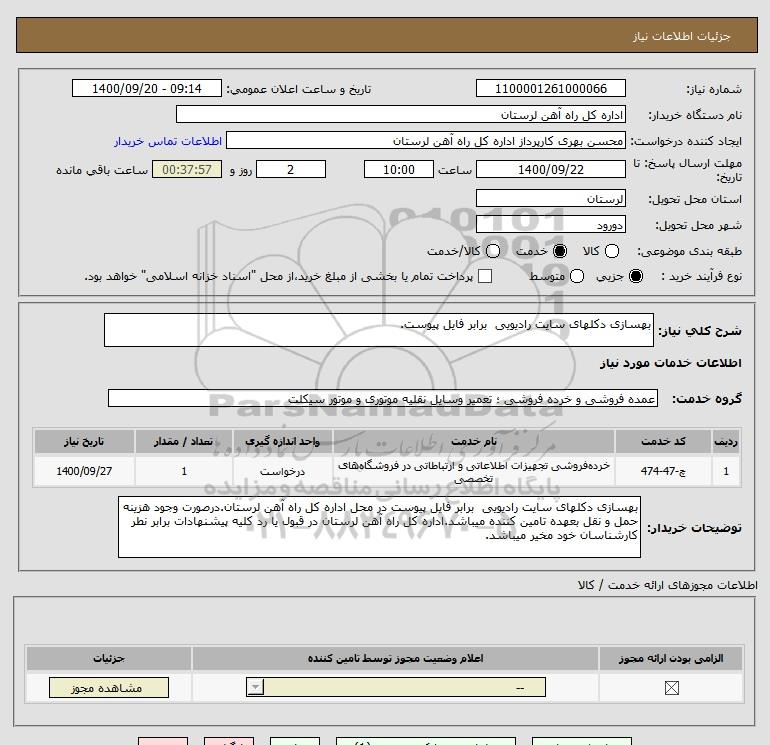Click the اعلام وضعیت مجوز header

(x=395, y=658)
